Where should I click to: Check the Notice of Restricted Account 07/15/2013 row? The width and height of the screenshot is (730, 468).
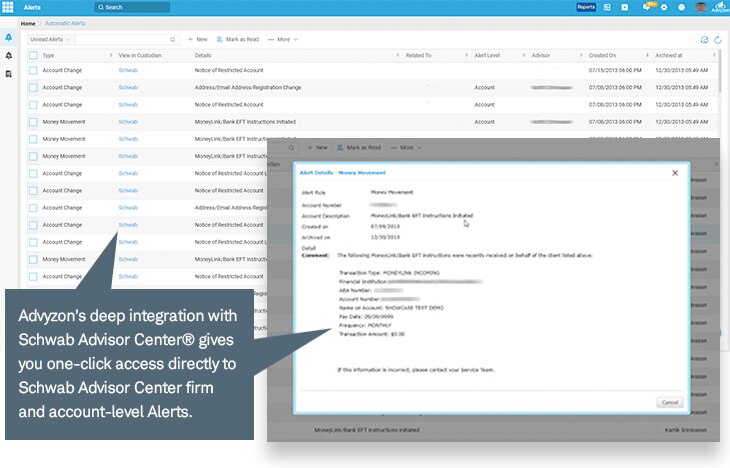33,70
